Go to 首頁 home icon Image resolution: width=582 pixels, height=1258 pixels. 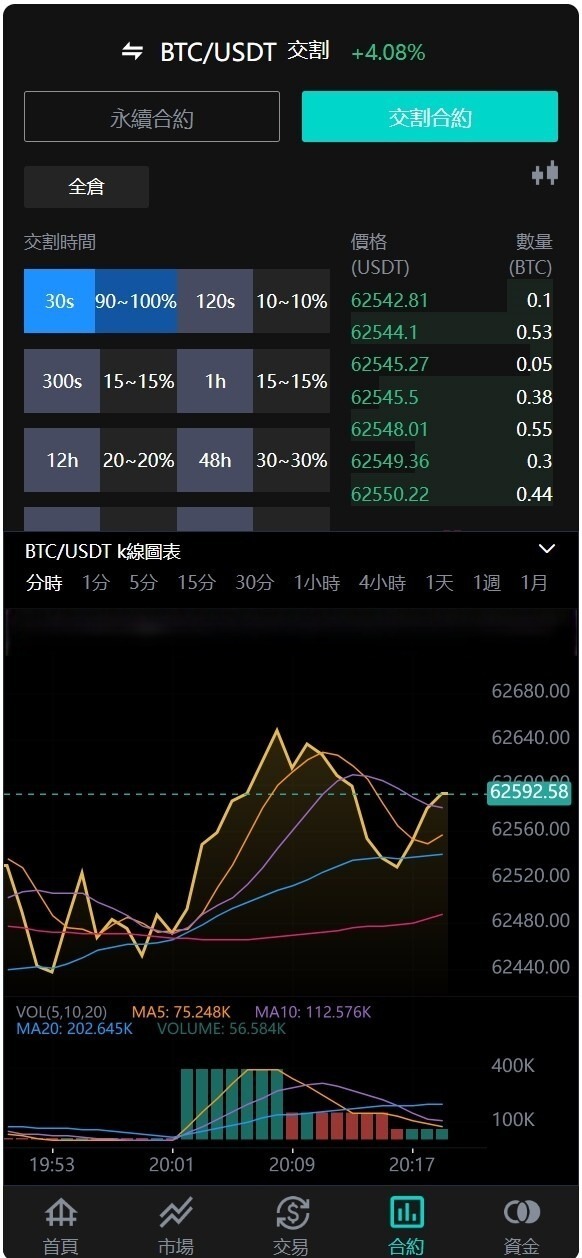pyautogui.click(x=61, y=1224)
